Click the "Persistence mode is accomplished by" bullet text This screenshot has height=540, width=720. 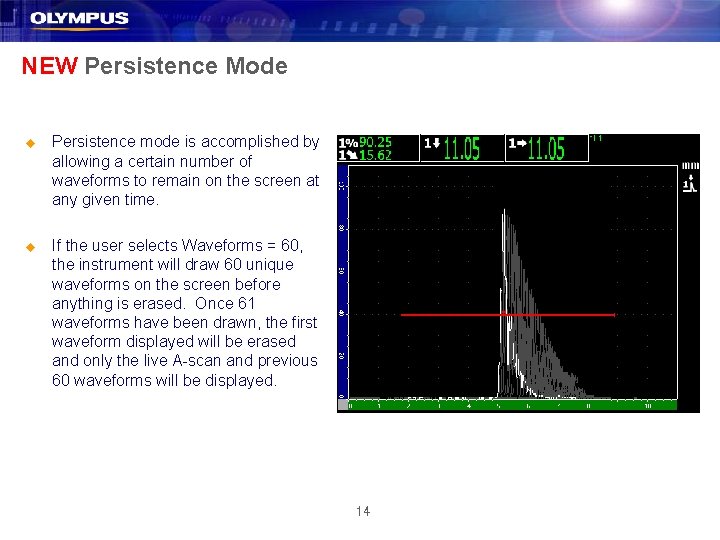click(185, 170)
